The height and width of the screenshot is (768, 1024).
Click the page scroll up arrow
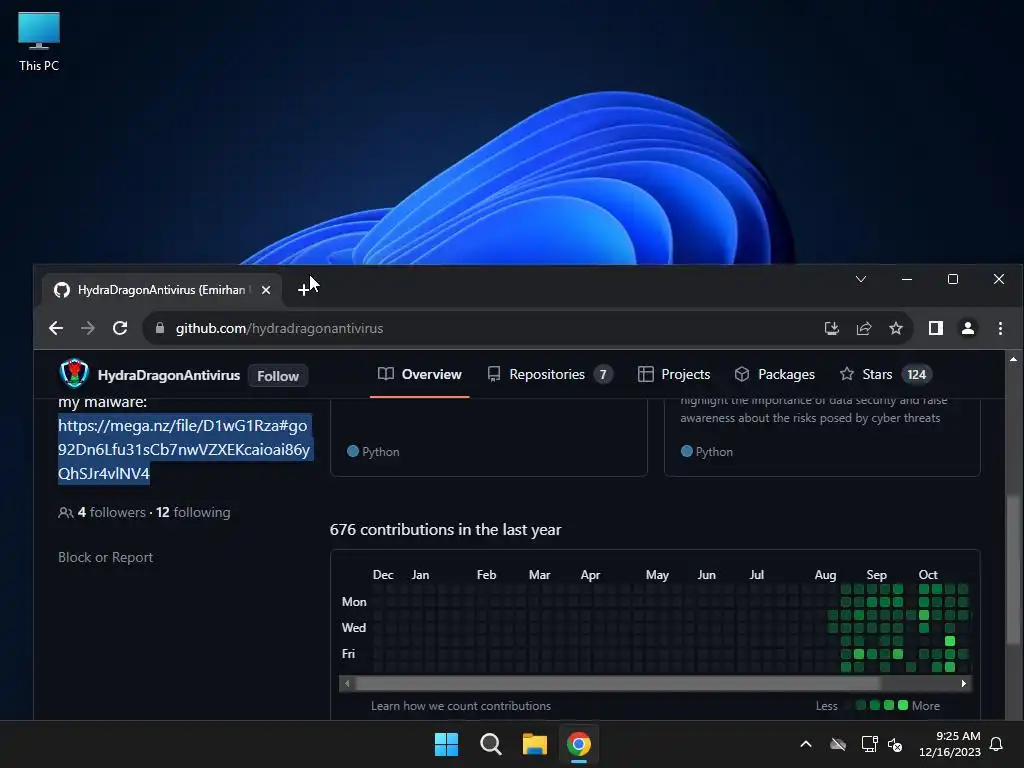pyautogui.click(x=1013, y=359)
